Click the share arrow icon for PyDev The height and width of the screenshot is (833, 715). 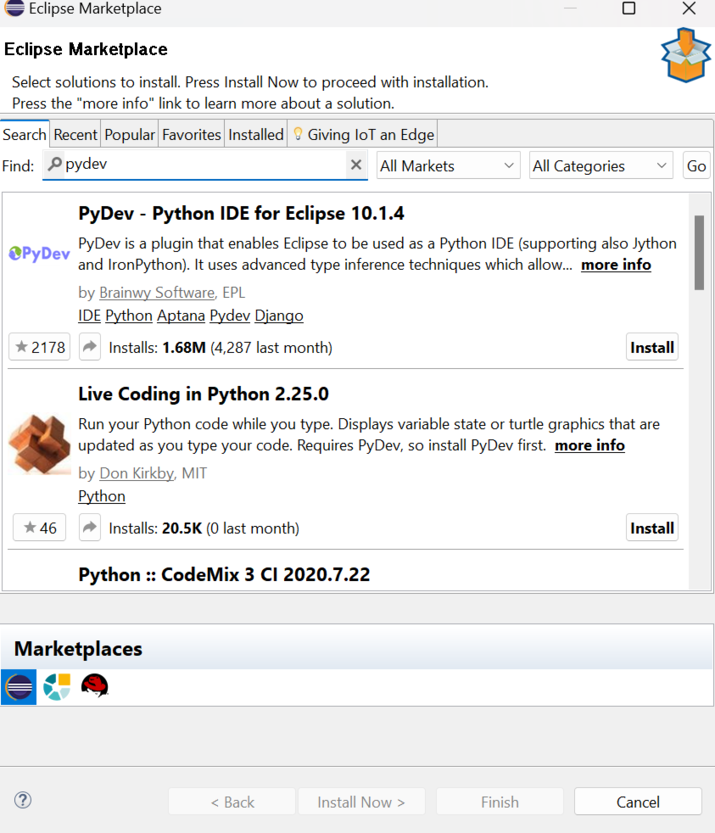click(90, 347)
